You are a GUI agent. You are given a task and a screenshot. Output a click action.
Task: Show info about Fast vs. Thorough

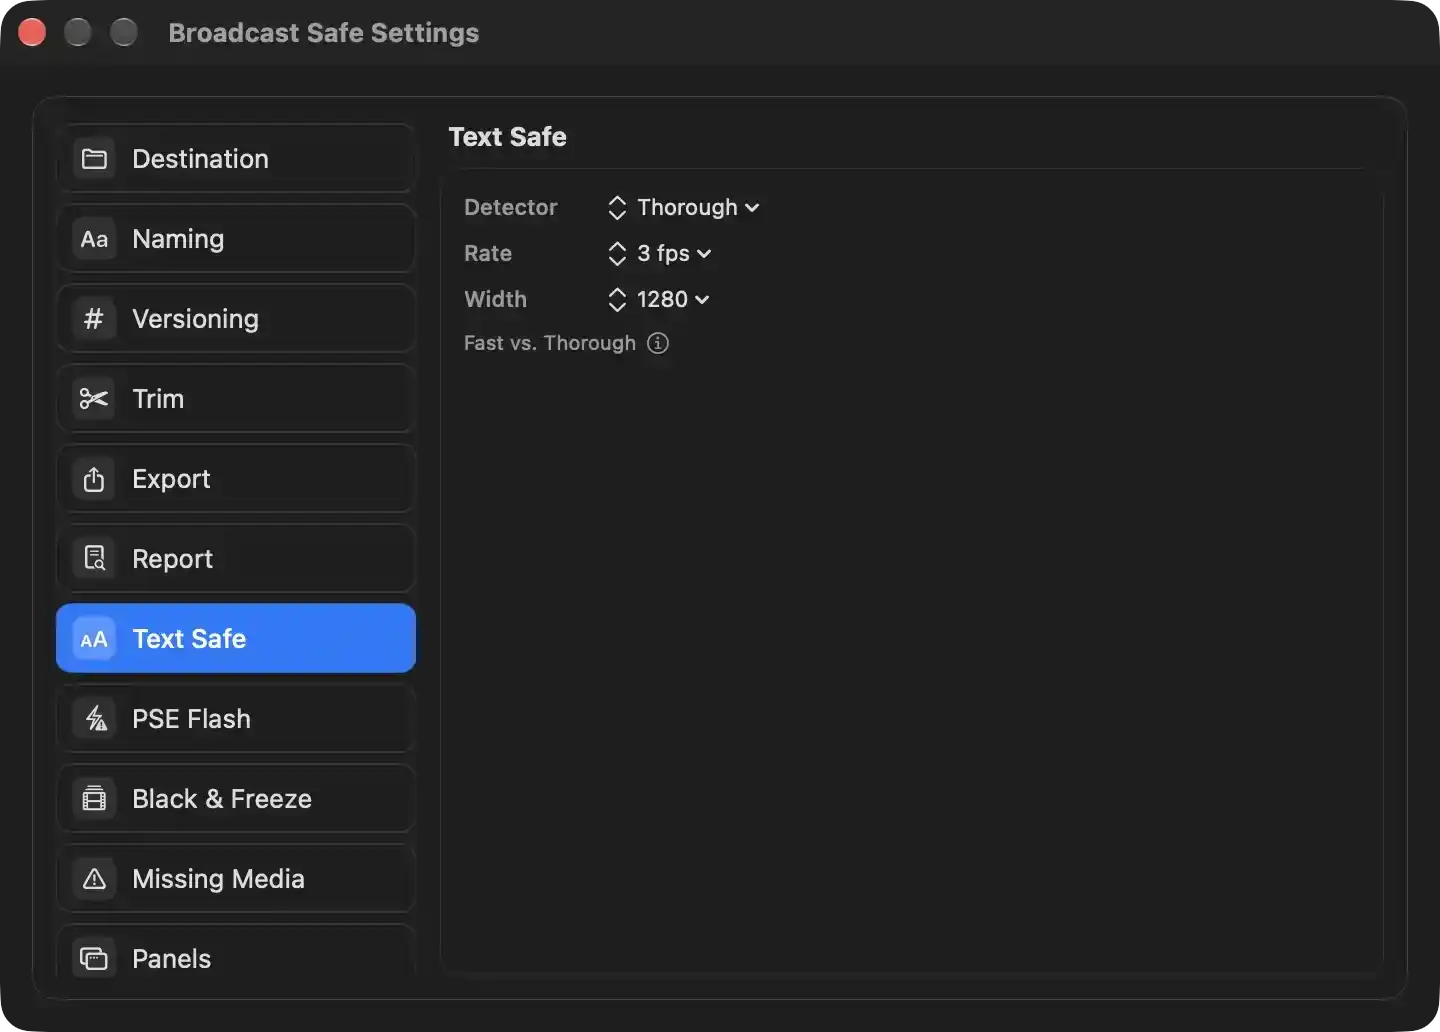658,343
